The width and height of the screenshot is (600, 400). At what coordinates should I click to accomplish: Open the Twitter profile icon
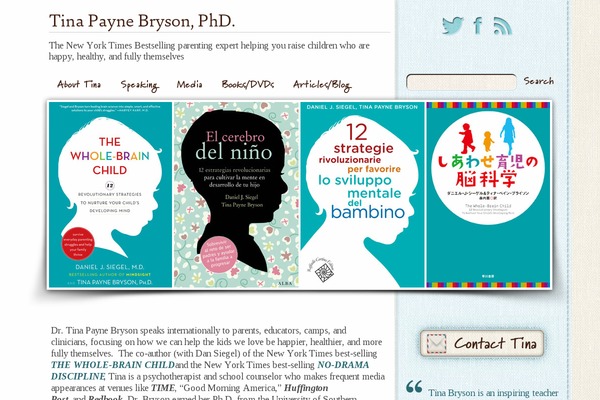click(453, 26)
